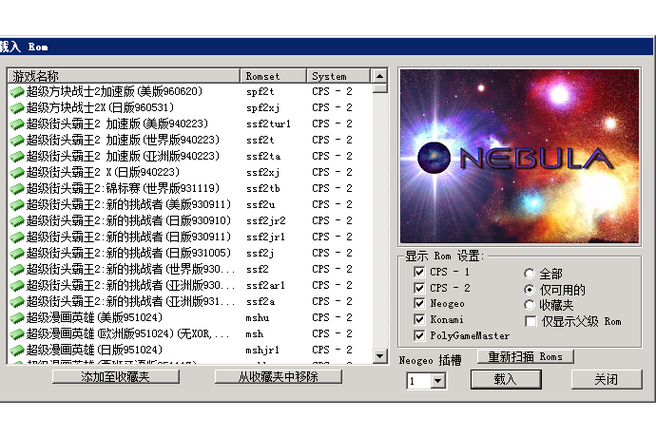656x437 pixels.
Task: Select the green icon for romset ssf2tur1
Action: (17, 124)
